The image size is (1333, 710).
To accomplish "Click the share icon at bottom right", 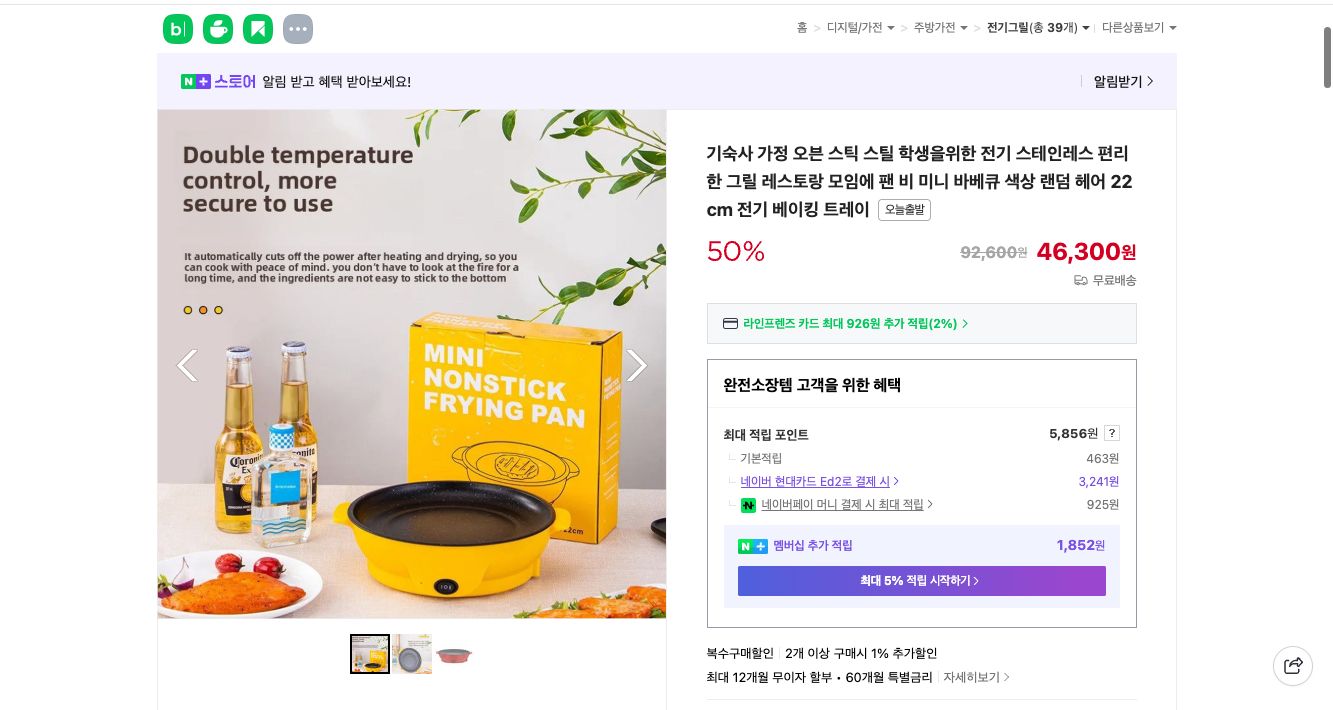I will click(1293, 666).
